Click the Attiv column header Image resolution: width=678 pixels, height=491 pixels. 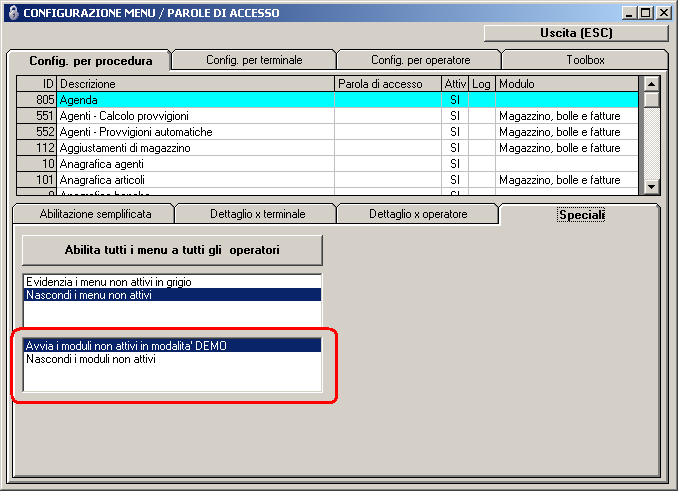[x=455, y=84]
